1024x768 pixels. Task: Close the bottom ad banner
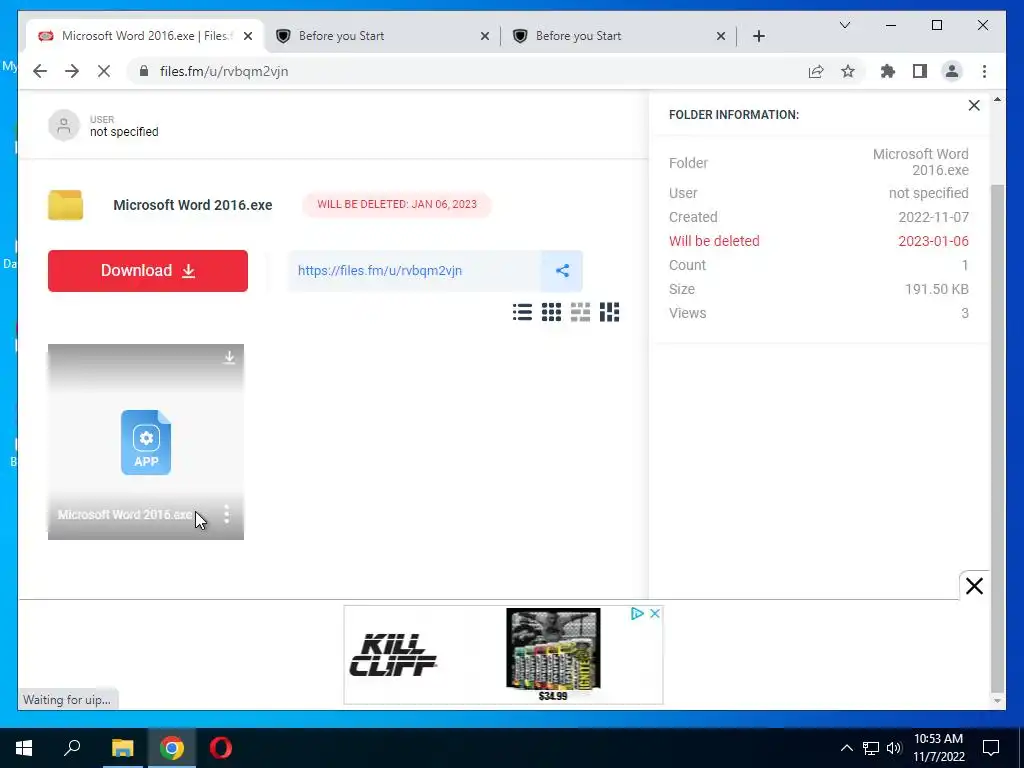[x=974, y=586]
